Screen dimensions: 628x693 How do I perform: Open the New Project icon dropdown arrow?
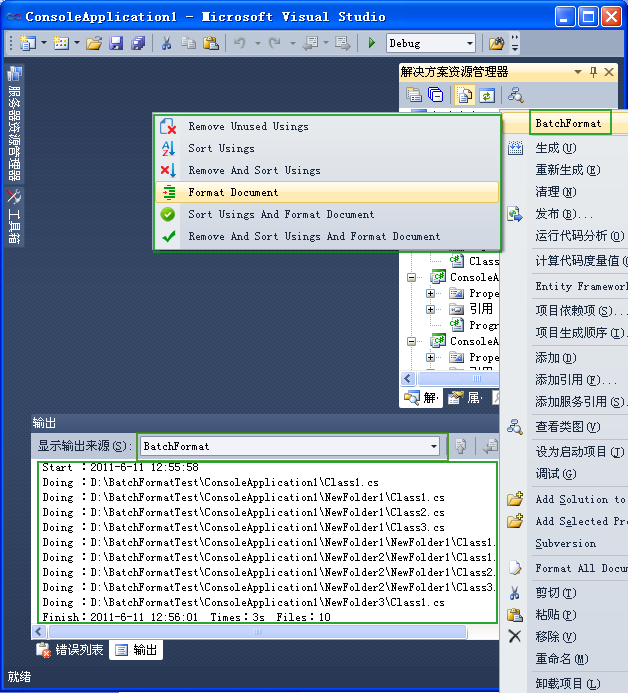[44, 43]
